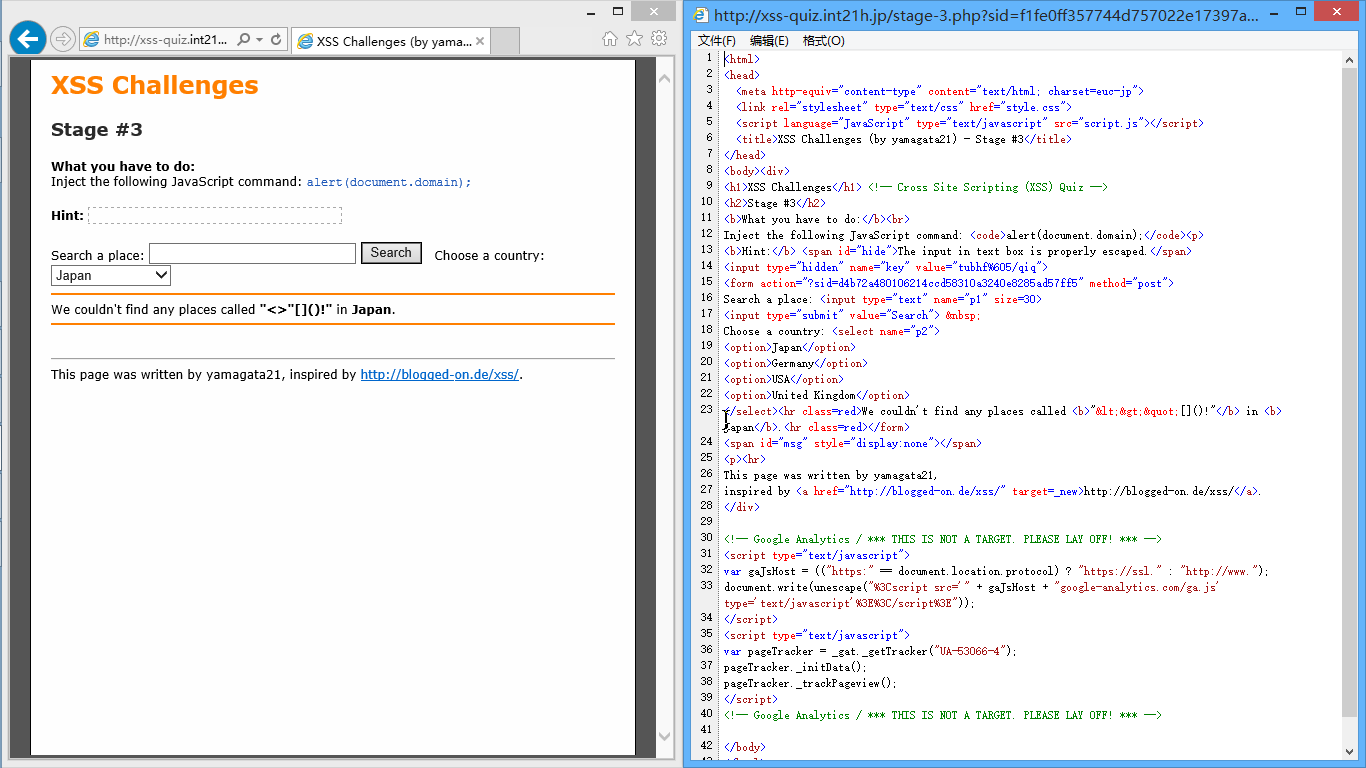Open Favorites with the star icon
The height and width of the screenshot is (768, 1366).
tap(634, 39)
